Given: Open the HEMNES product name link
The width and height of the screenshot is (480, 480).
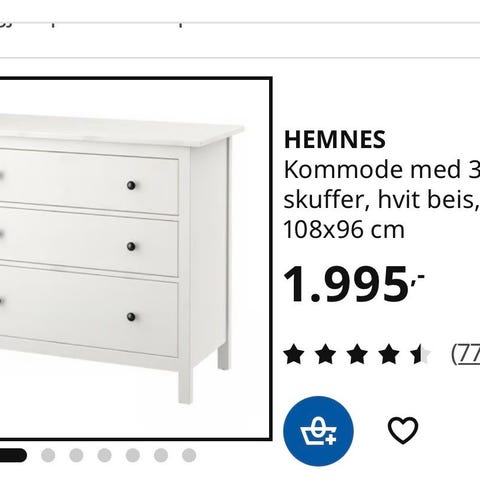Looking at the screenshot, I should [x=335, y=140].
